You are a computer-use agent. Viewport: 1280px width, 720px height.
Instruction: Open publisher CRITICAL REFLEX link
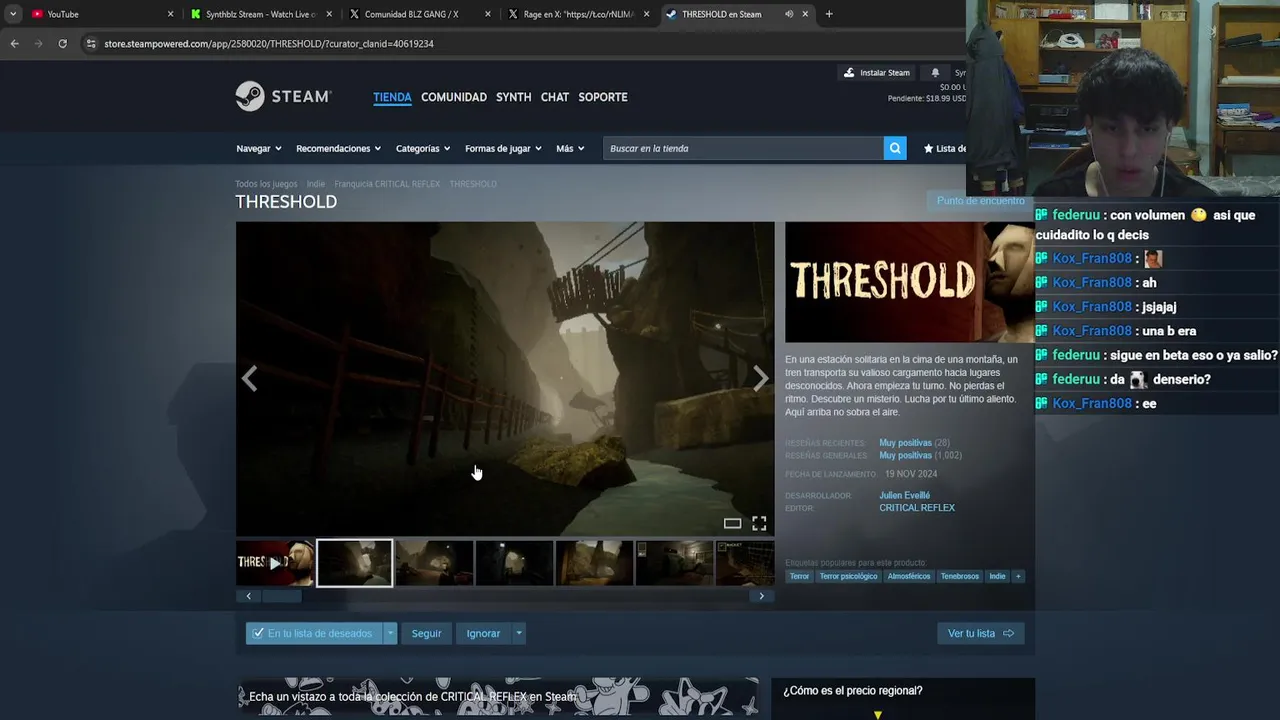pos(917,508)
